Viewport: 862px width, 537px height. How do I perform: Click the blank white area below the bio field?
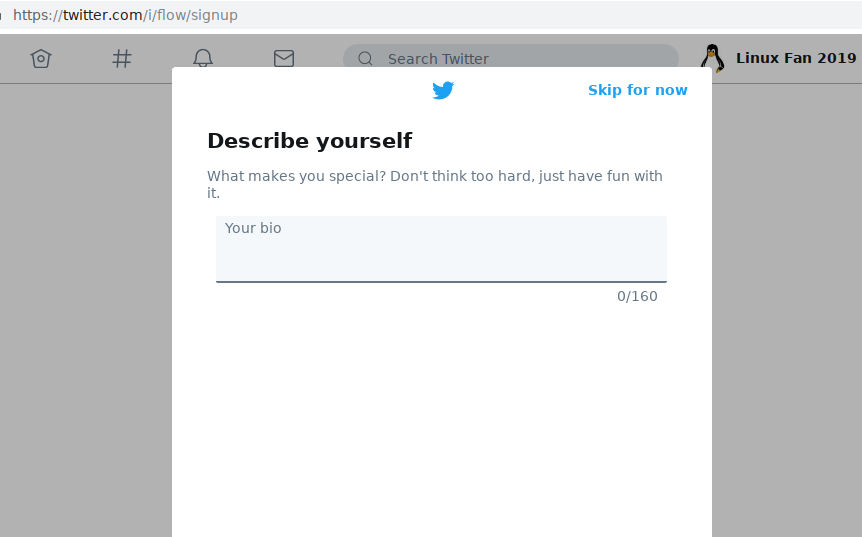point(441,420)
